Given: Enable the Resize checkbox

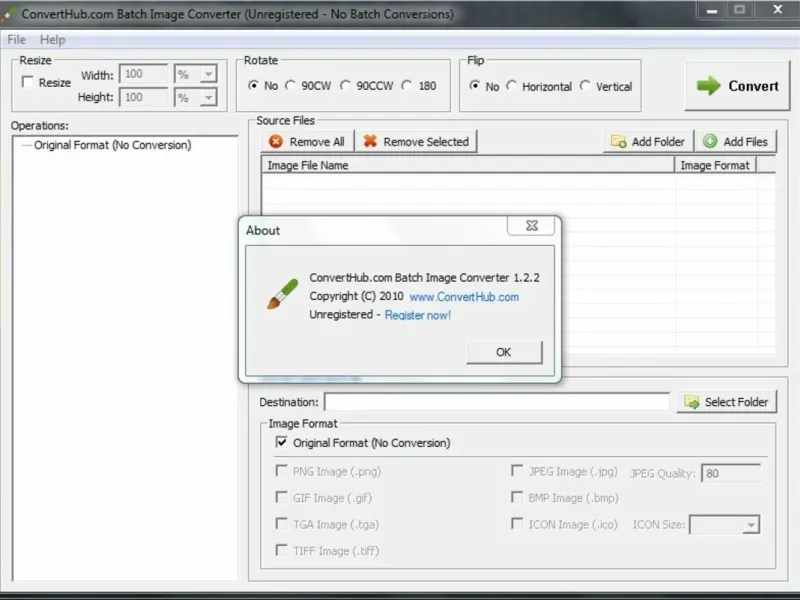Looking at the screenshot, I should tap(28, 82).
